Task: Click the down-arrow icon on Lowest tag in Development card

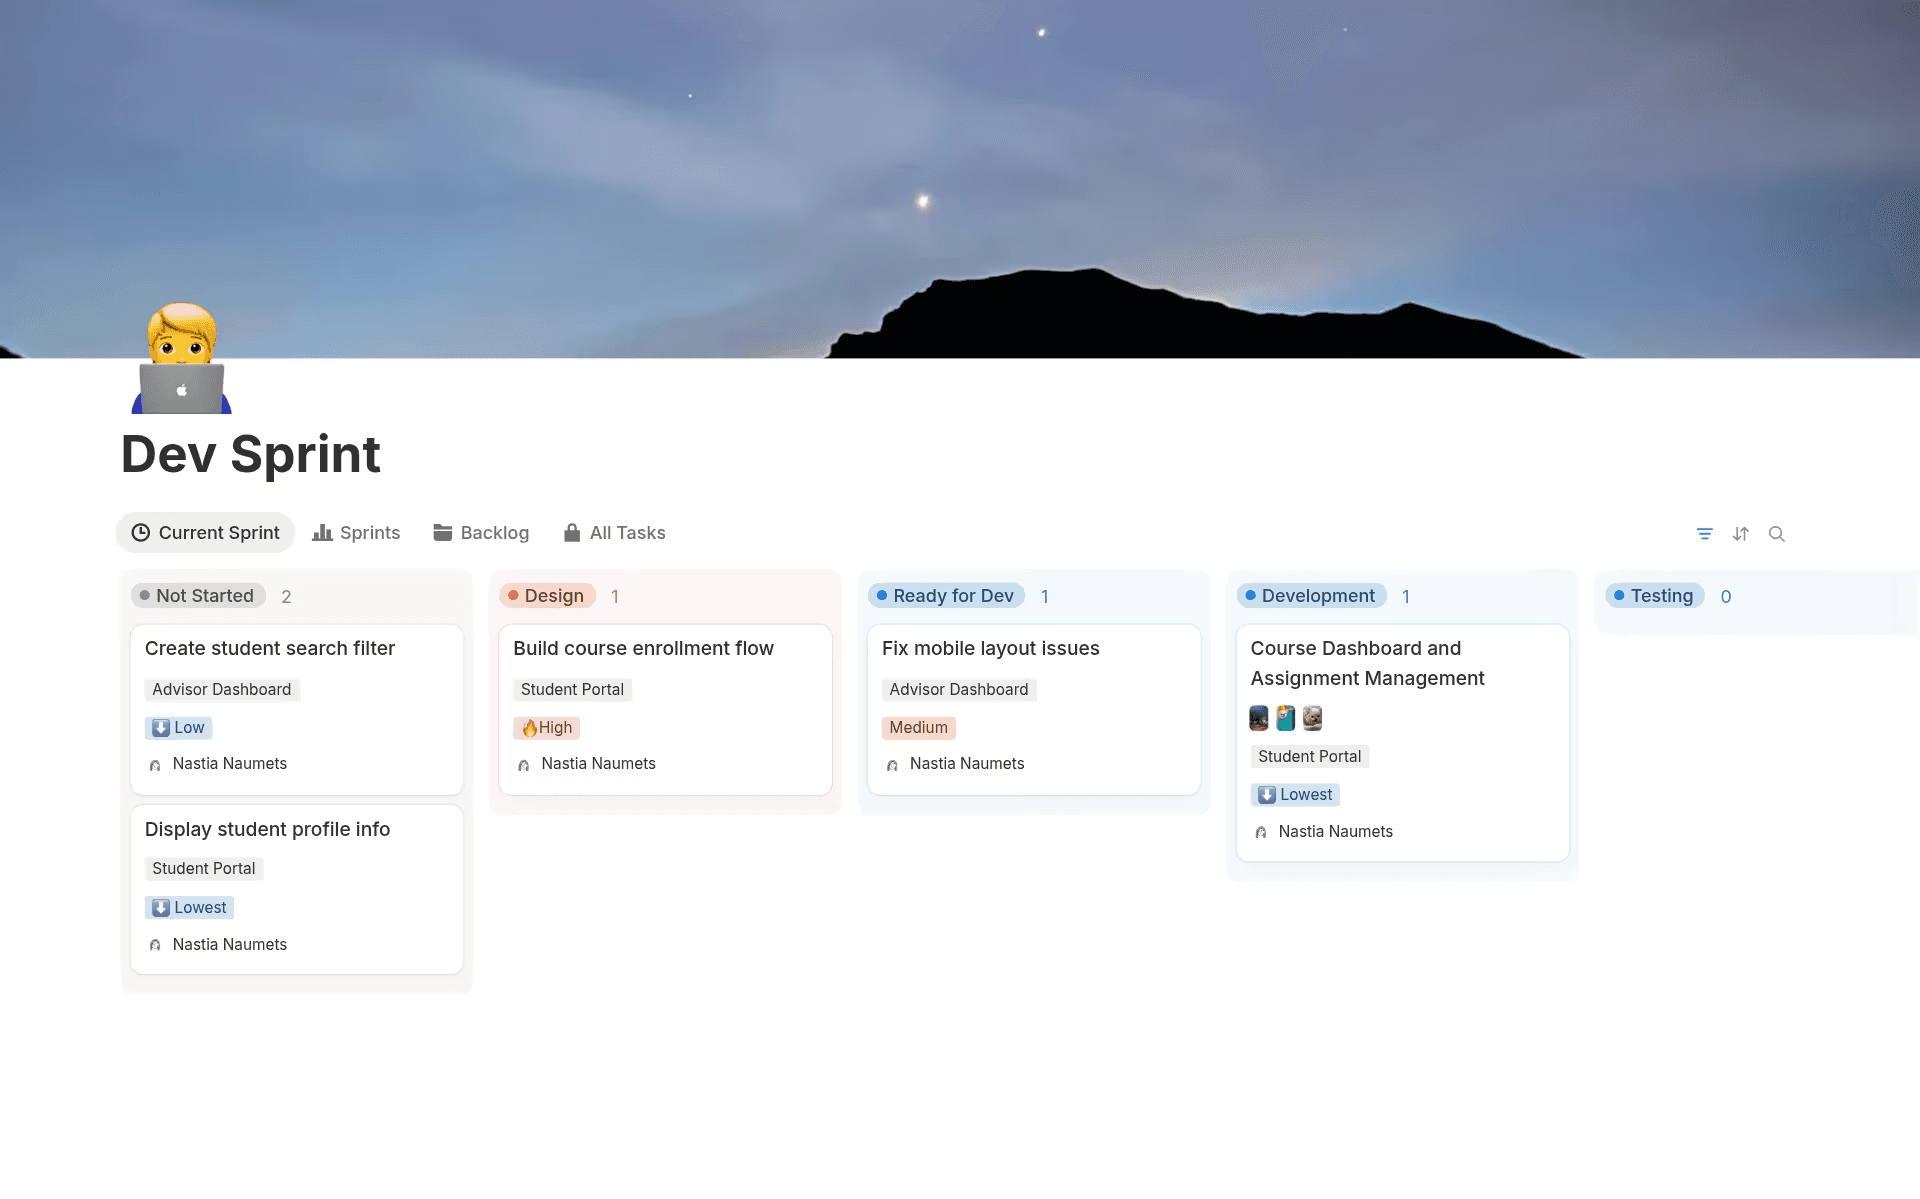Action: [1266, 794]
